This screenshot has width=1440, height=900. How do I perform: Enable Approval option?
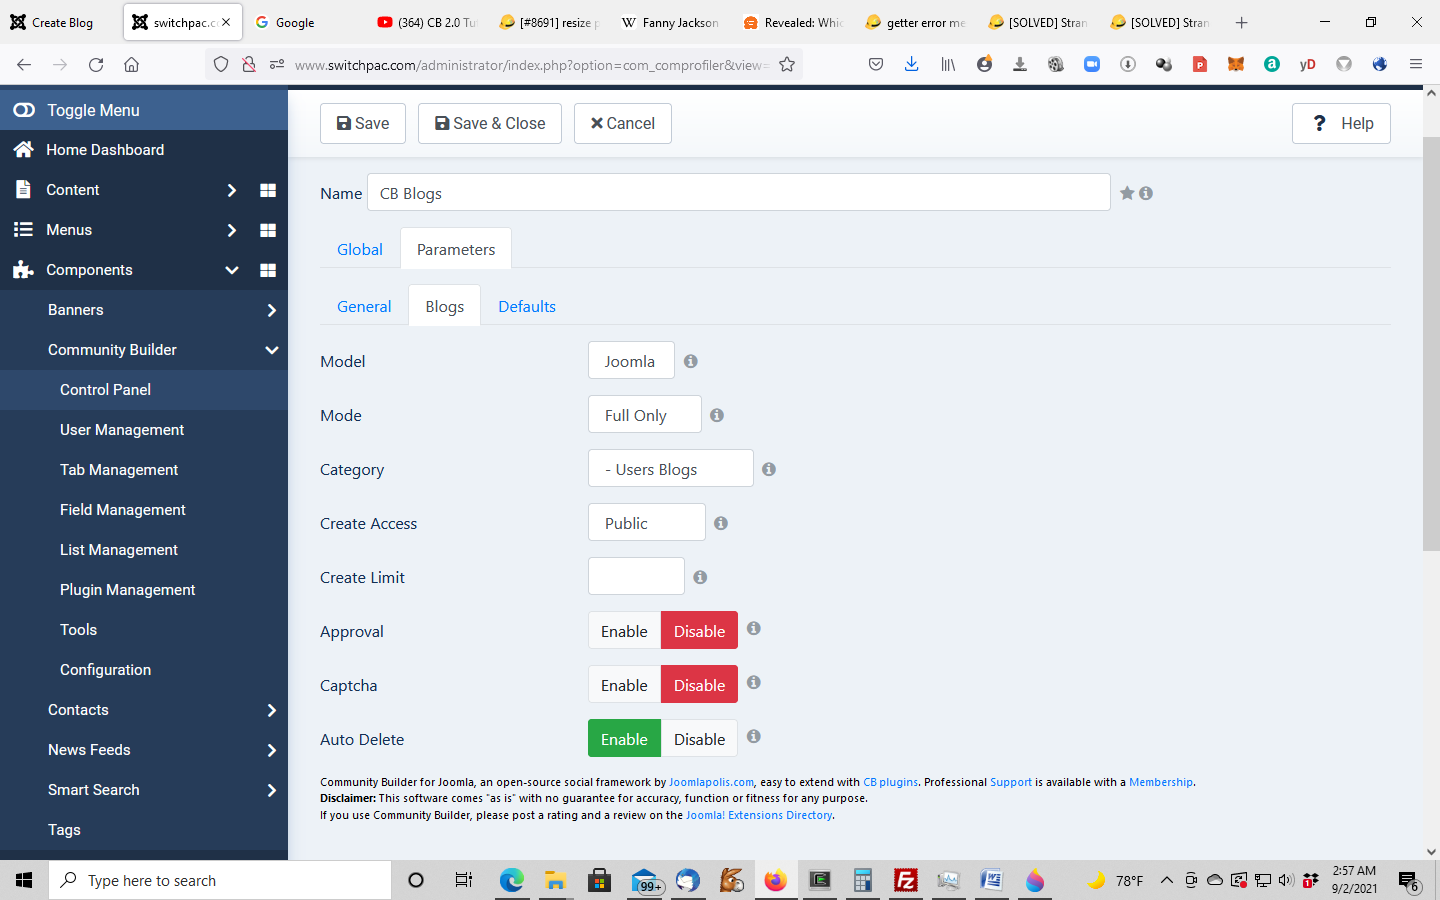pyautogui.click(x=624, y=630)
